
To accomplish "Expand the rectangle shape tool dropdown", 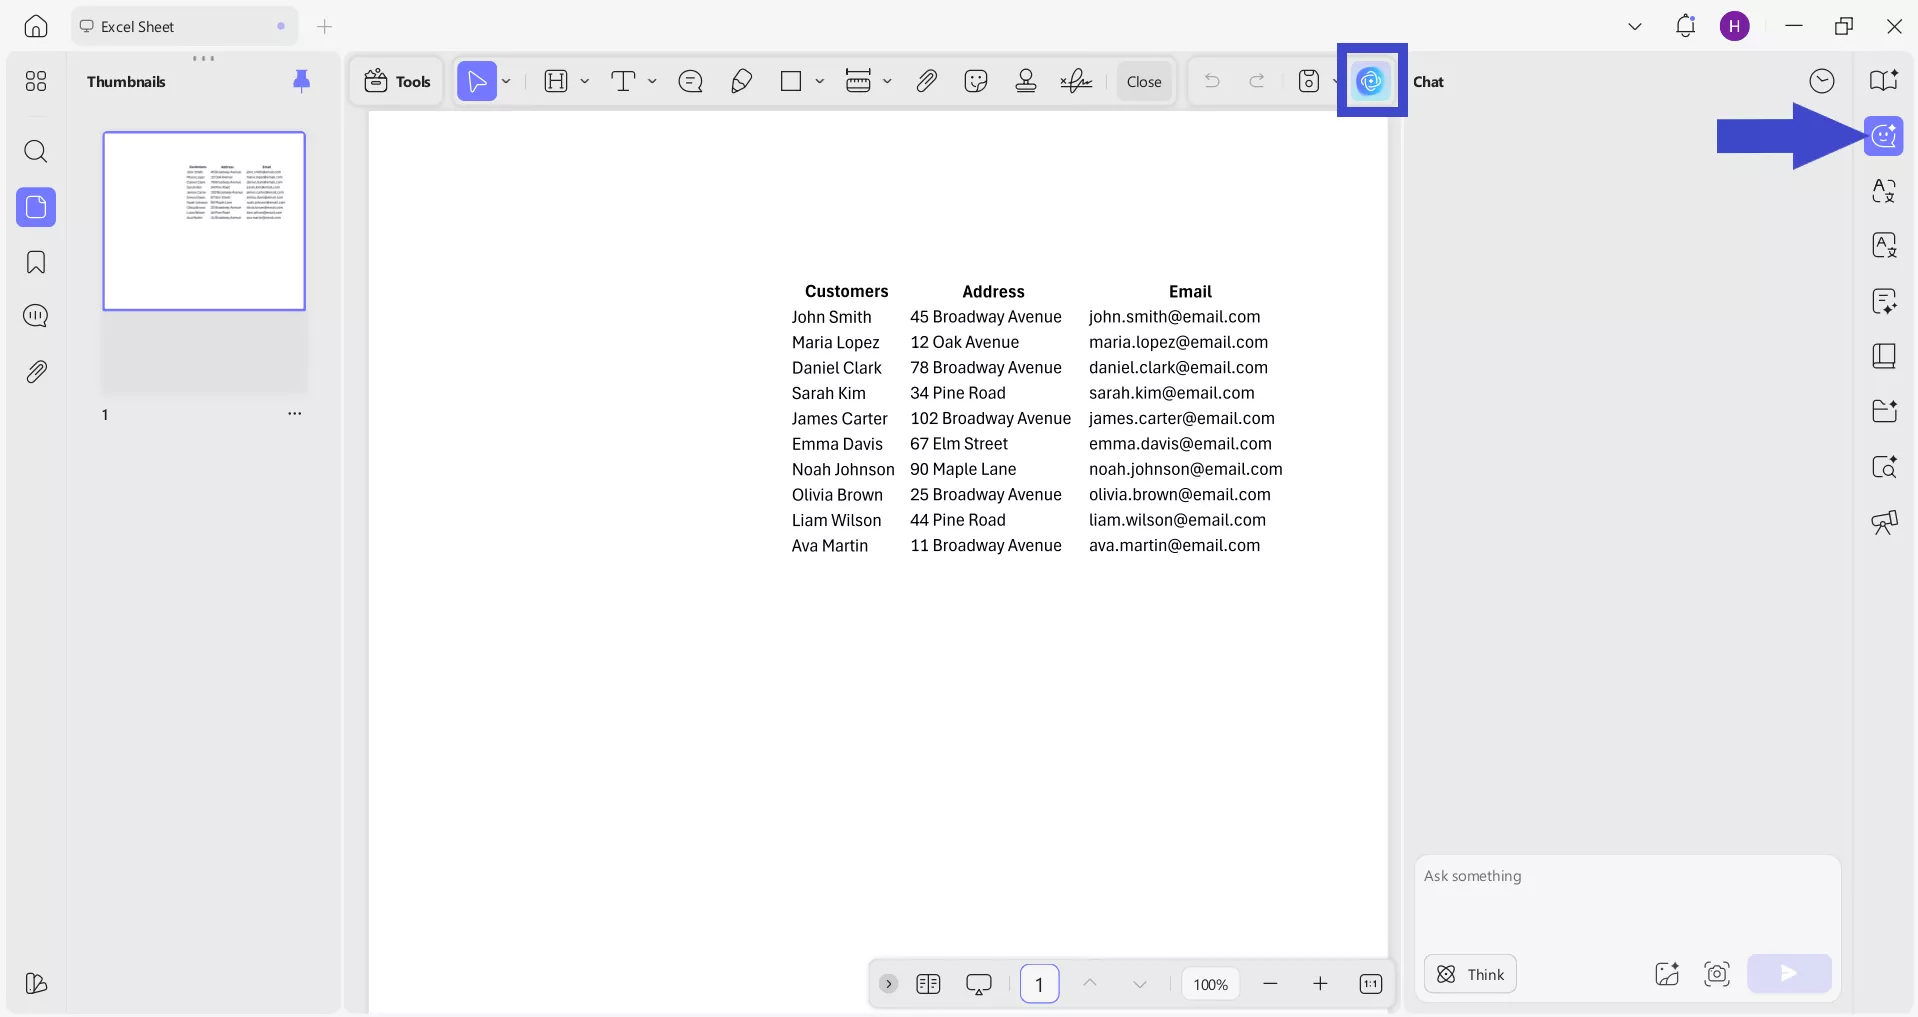I will 820,81.
